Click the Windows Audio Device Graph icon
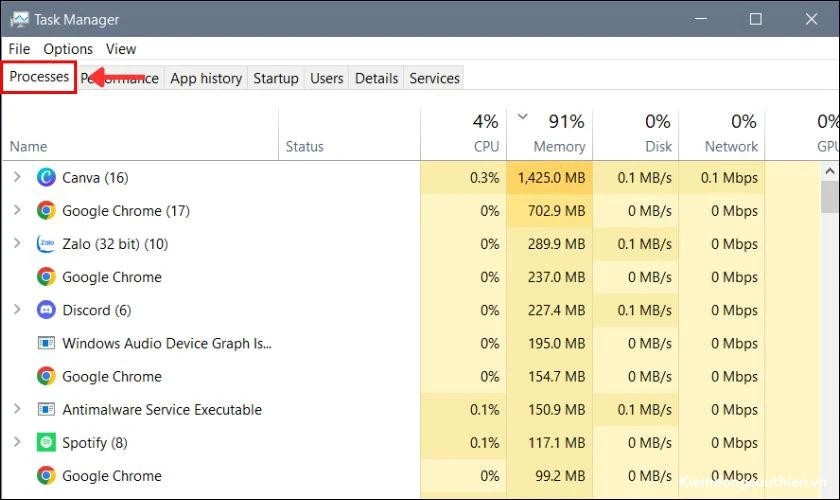This screenshot has height=500, width=840. tap(46, 343)
